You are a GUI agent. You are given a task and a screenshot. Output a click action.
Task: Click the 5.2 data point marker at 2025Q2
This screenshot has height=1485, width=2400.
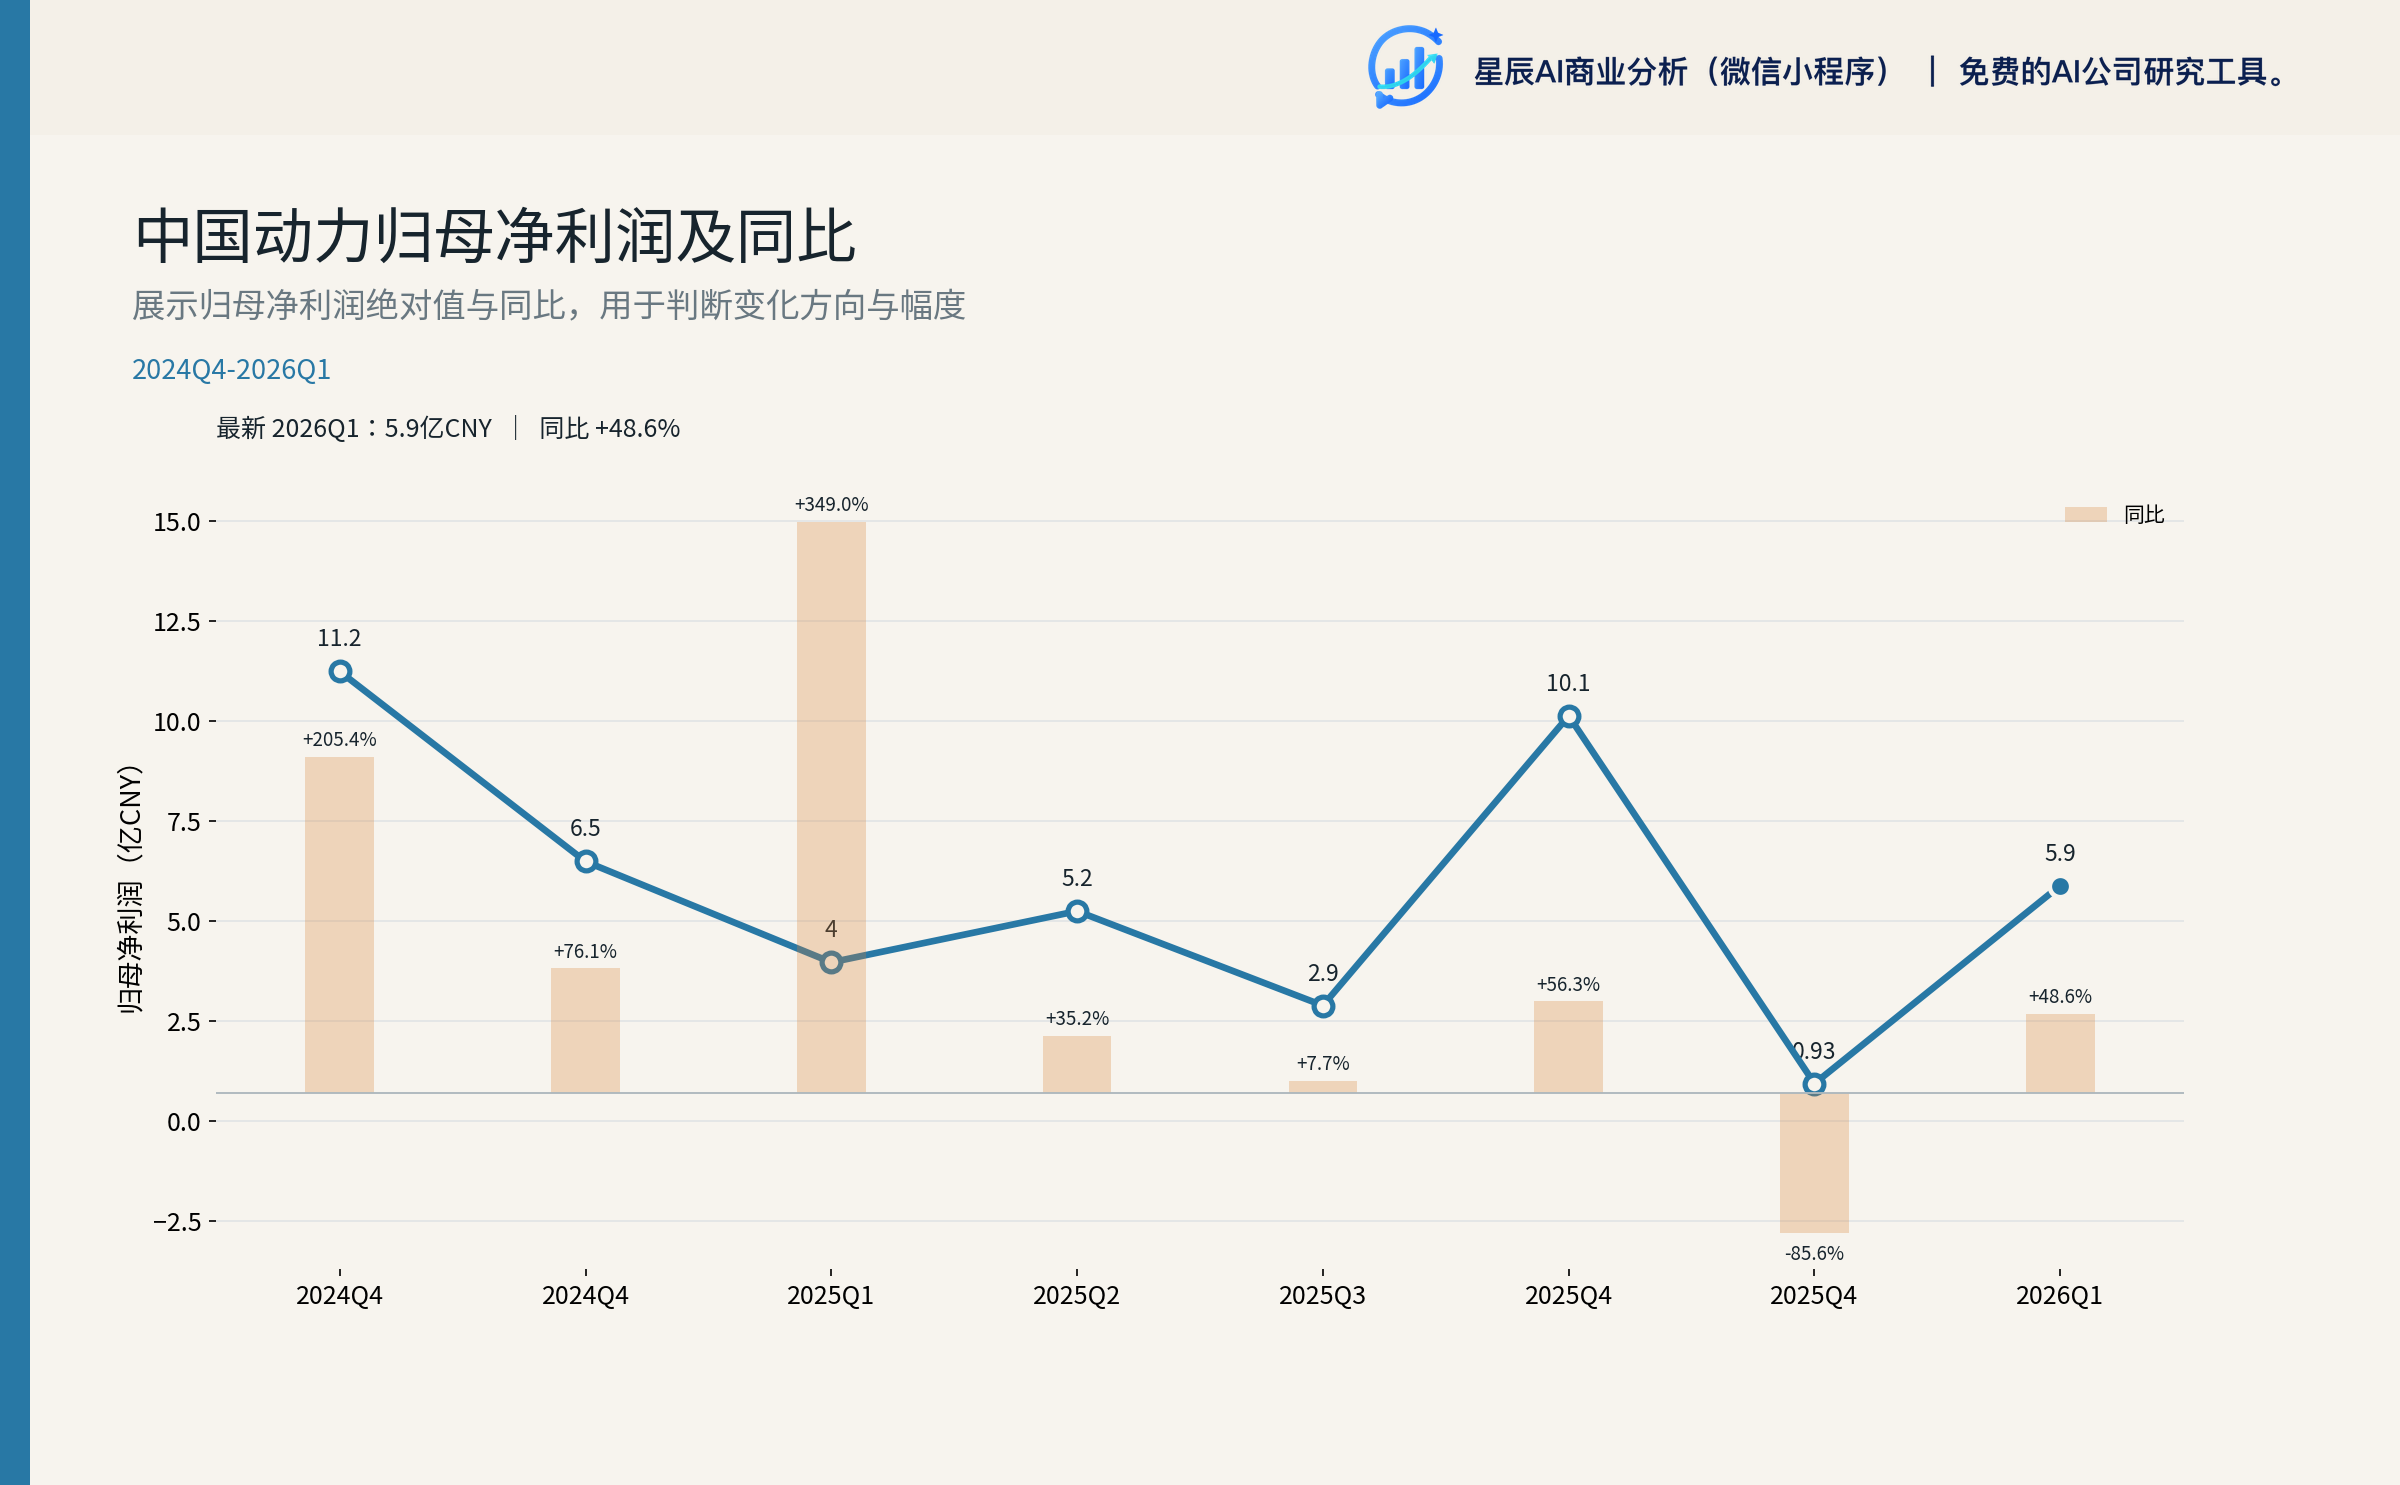tap(1077, 911)
